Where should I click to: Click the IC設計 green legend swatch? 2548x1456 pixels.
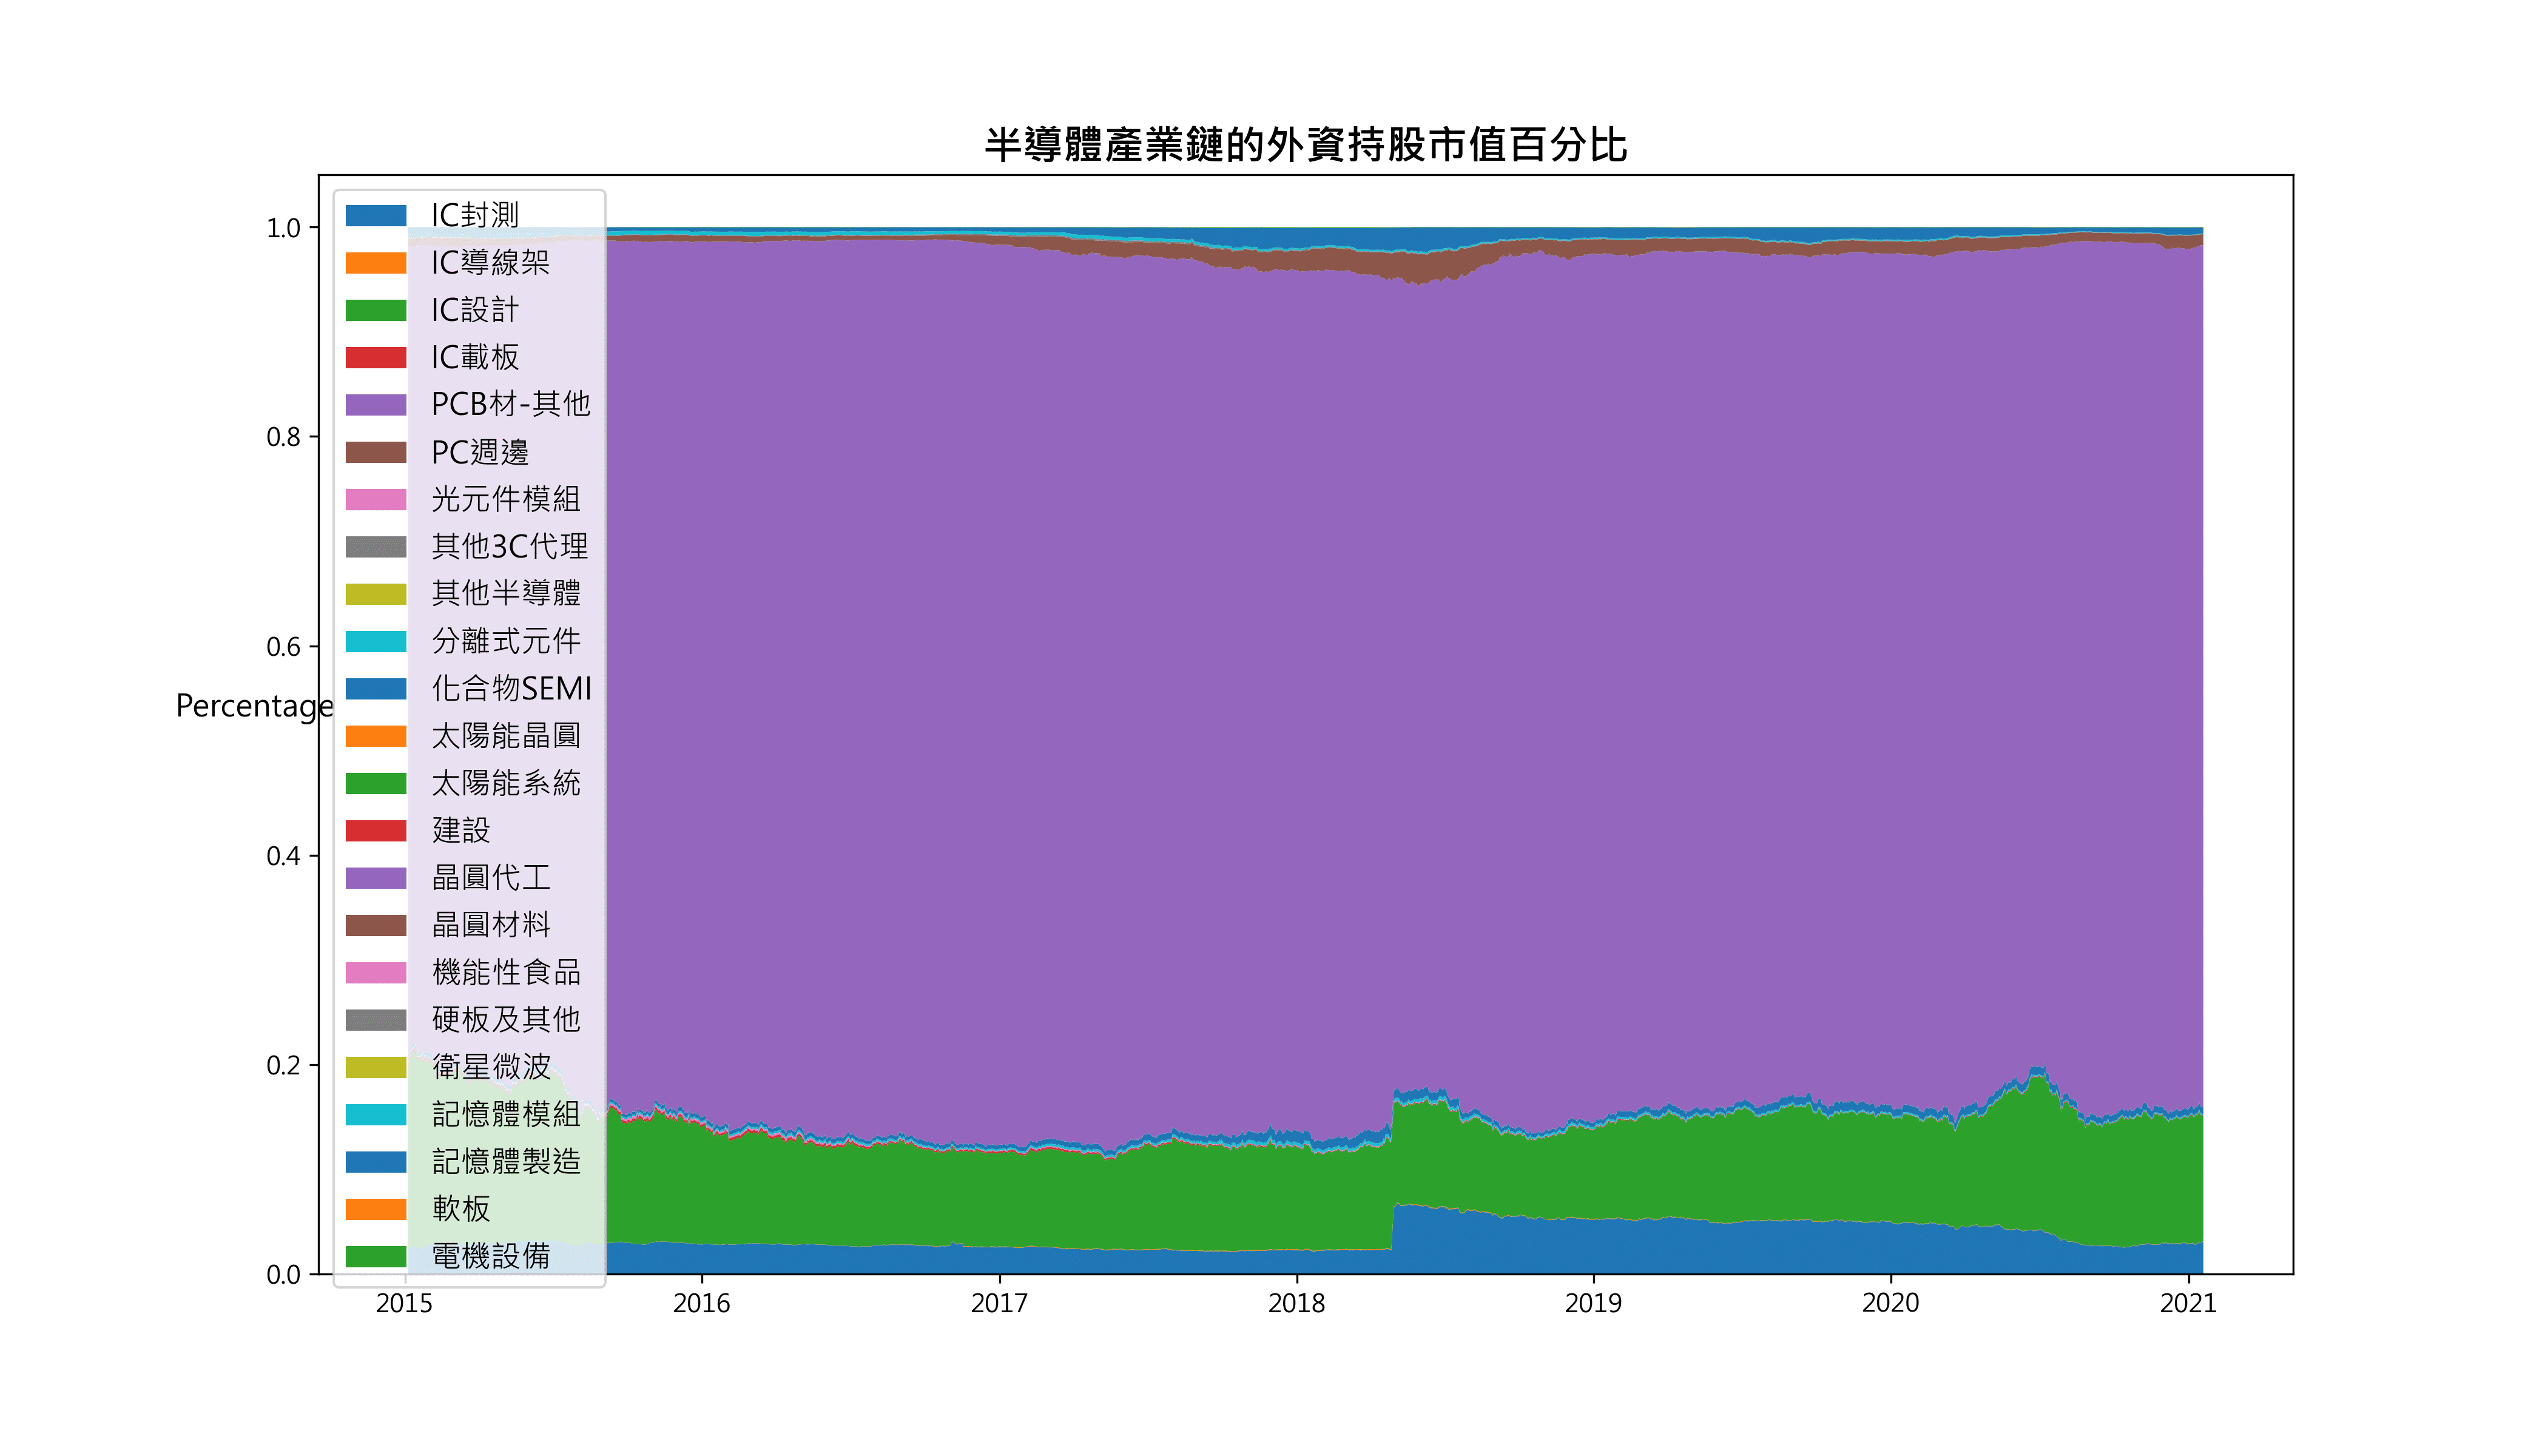[376, 310]
